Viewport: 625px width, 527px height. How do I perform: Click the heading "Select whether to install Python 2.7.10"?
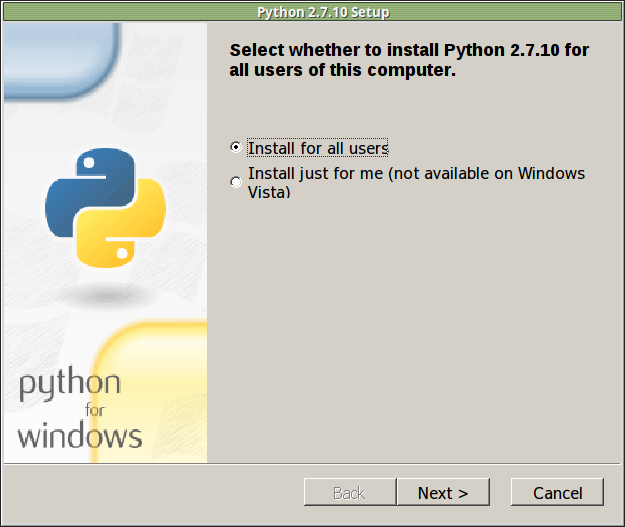click(x=409, y=60)
